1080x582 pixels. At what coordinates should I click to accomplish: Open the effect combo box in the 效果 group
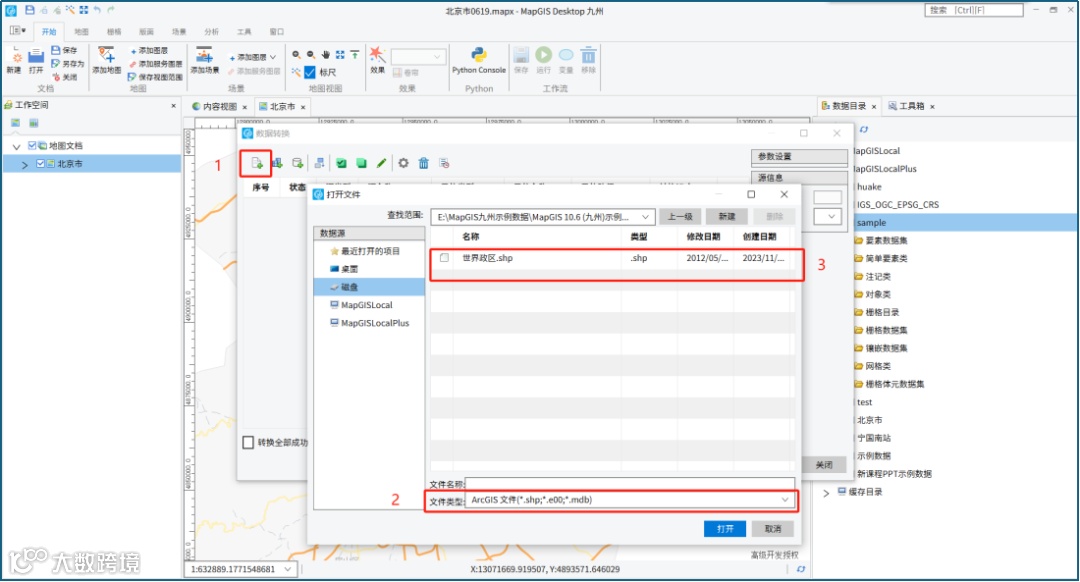[x=418, y=56]
